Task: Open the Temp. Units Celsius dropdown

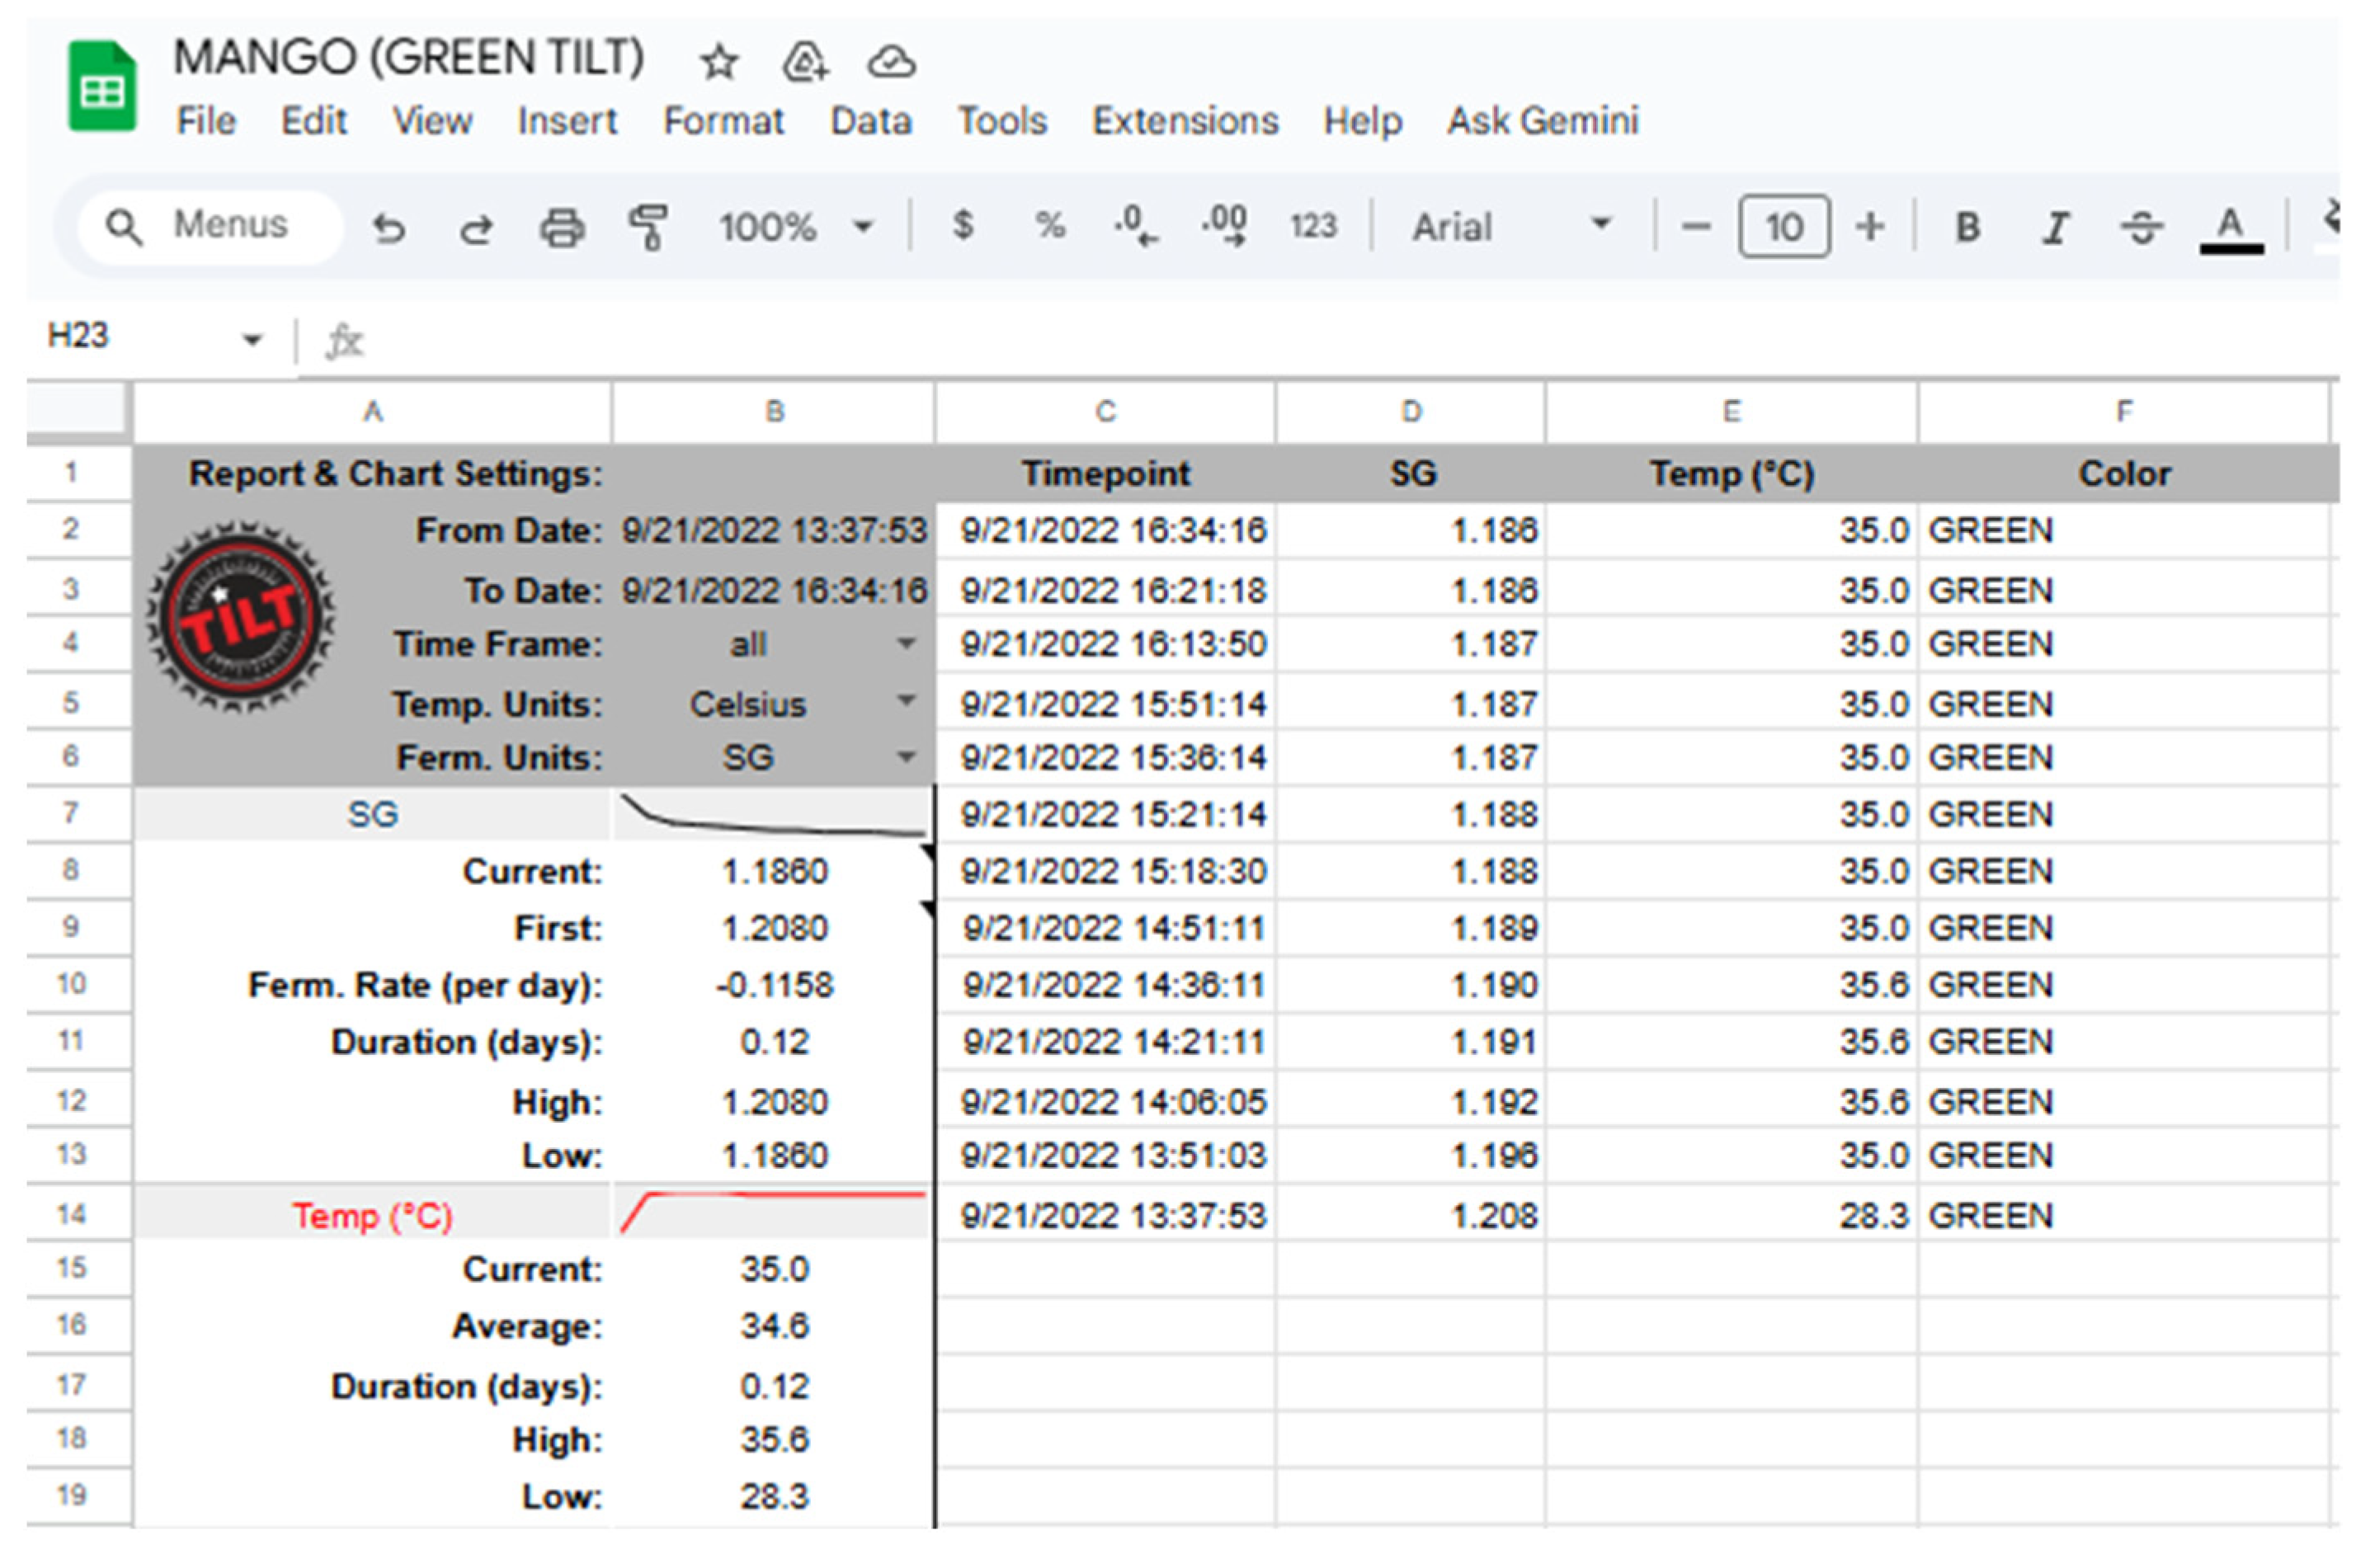Action: click(x=906, y=701)
